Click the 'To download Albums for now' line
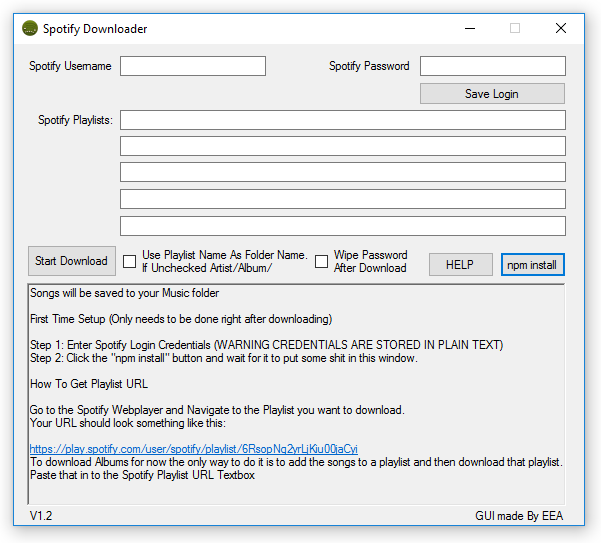The height and width of the screenshot is (543, 601). [x=296, y=462]
